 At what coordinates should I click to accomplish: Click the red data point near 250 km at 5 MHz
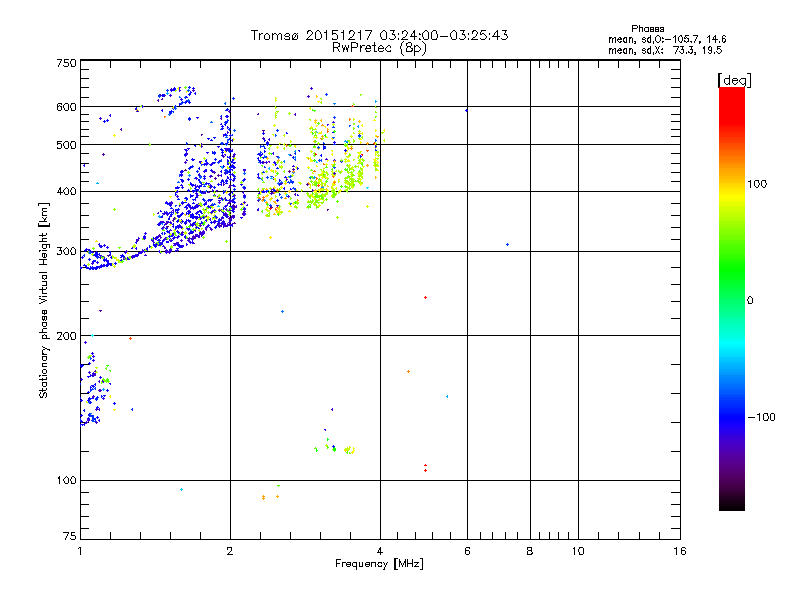click(x=426, y=297)
